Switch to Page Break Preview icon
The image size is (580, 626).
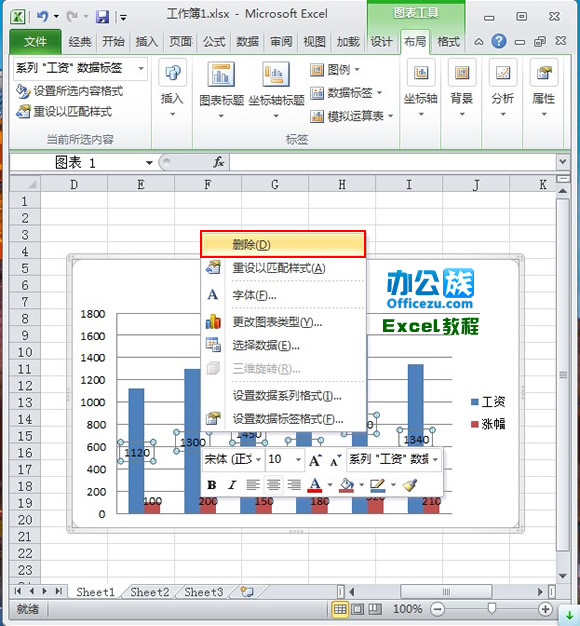click(x=375, y=609)
